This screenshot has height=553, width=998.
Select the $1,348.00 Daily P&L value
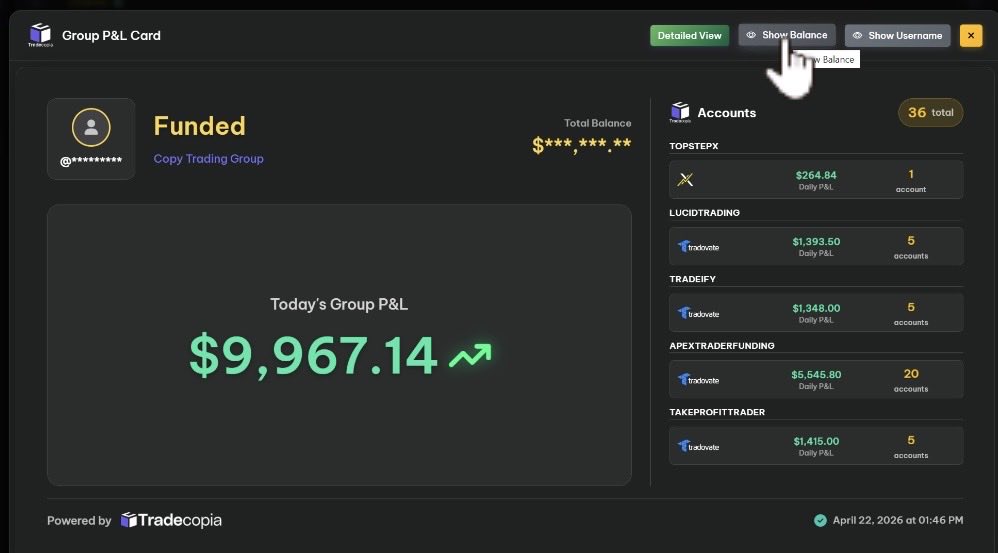816,308
